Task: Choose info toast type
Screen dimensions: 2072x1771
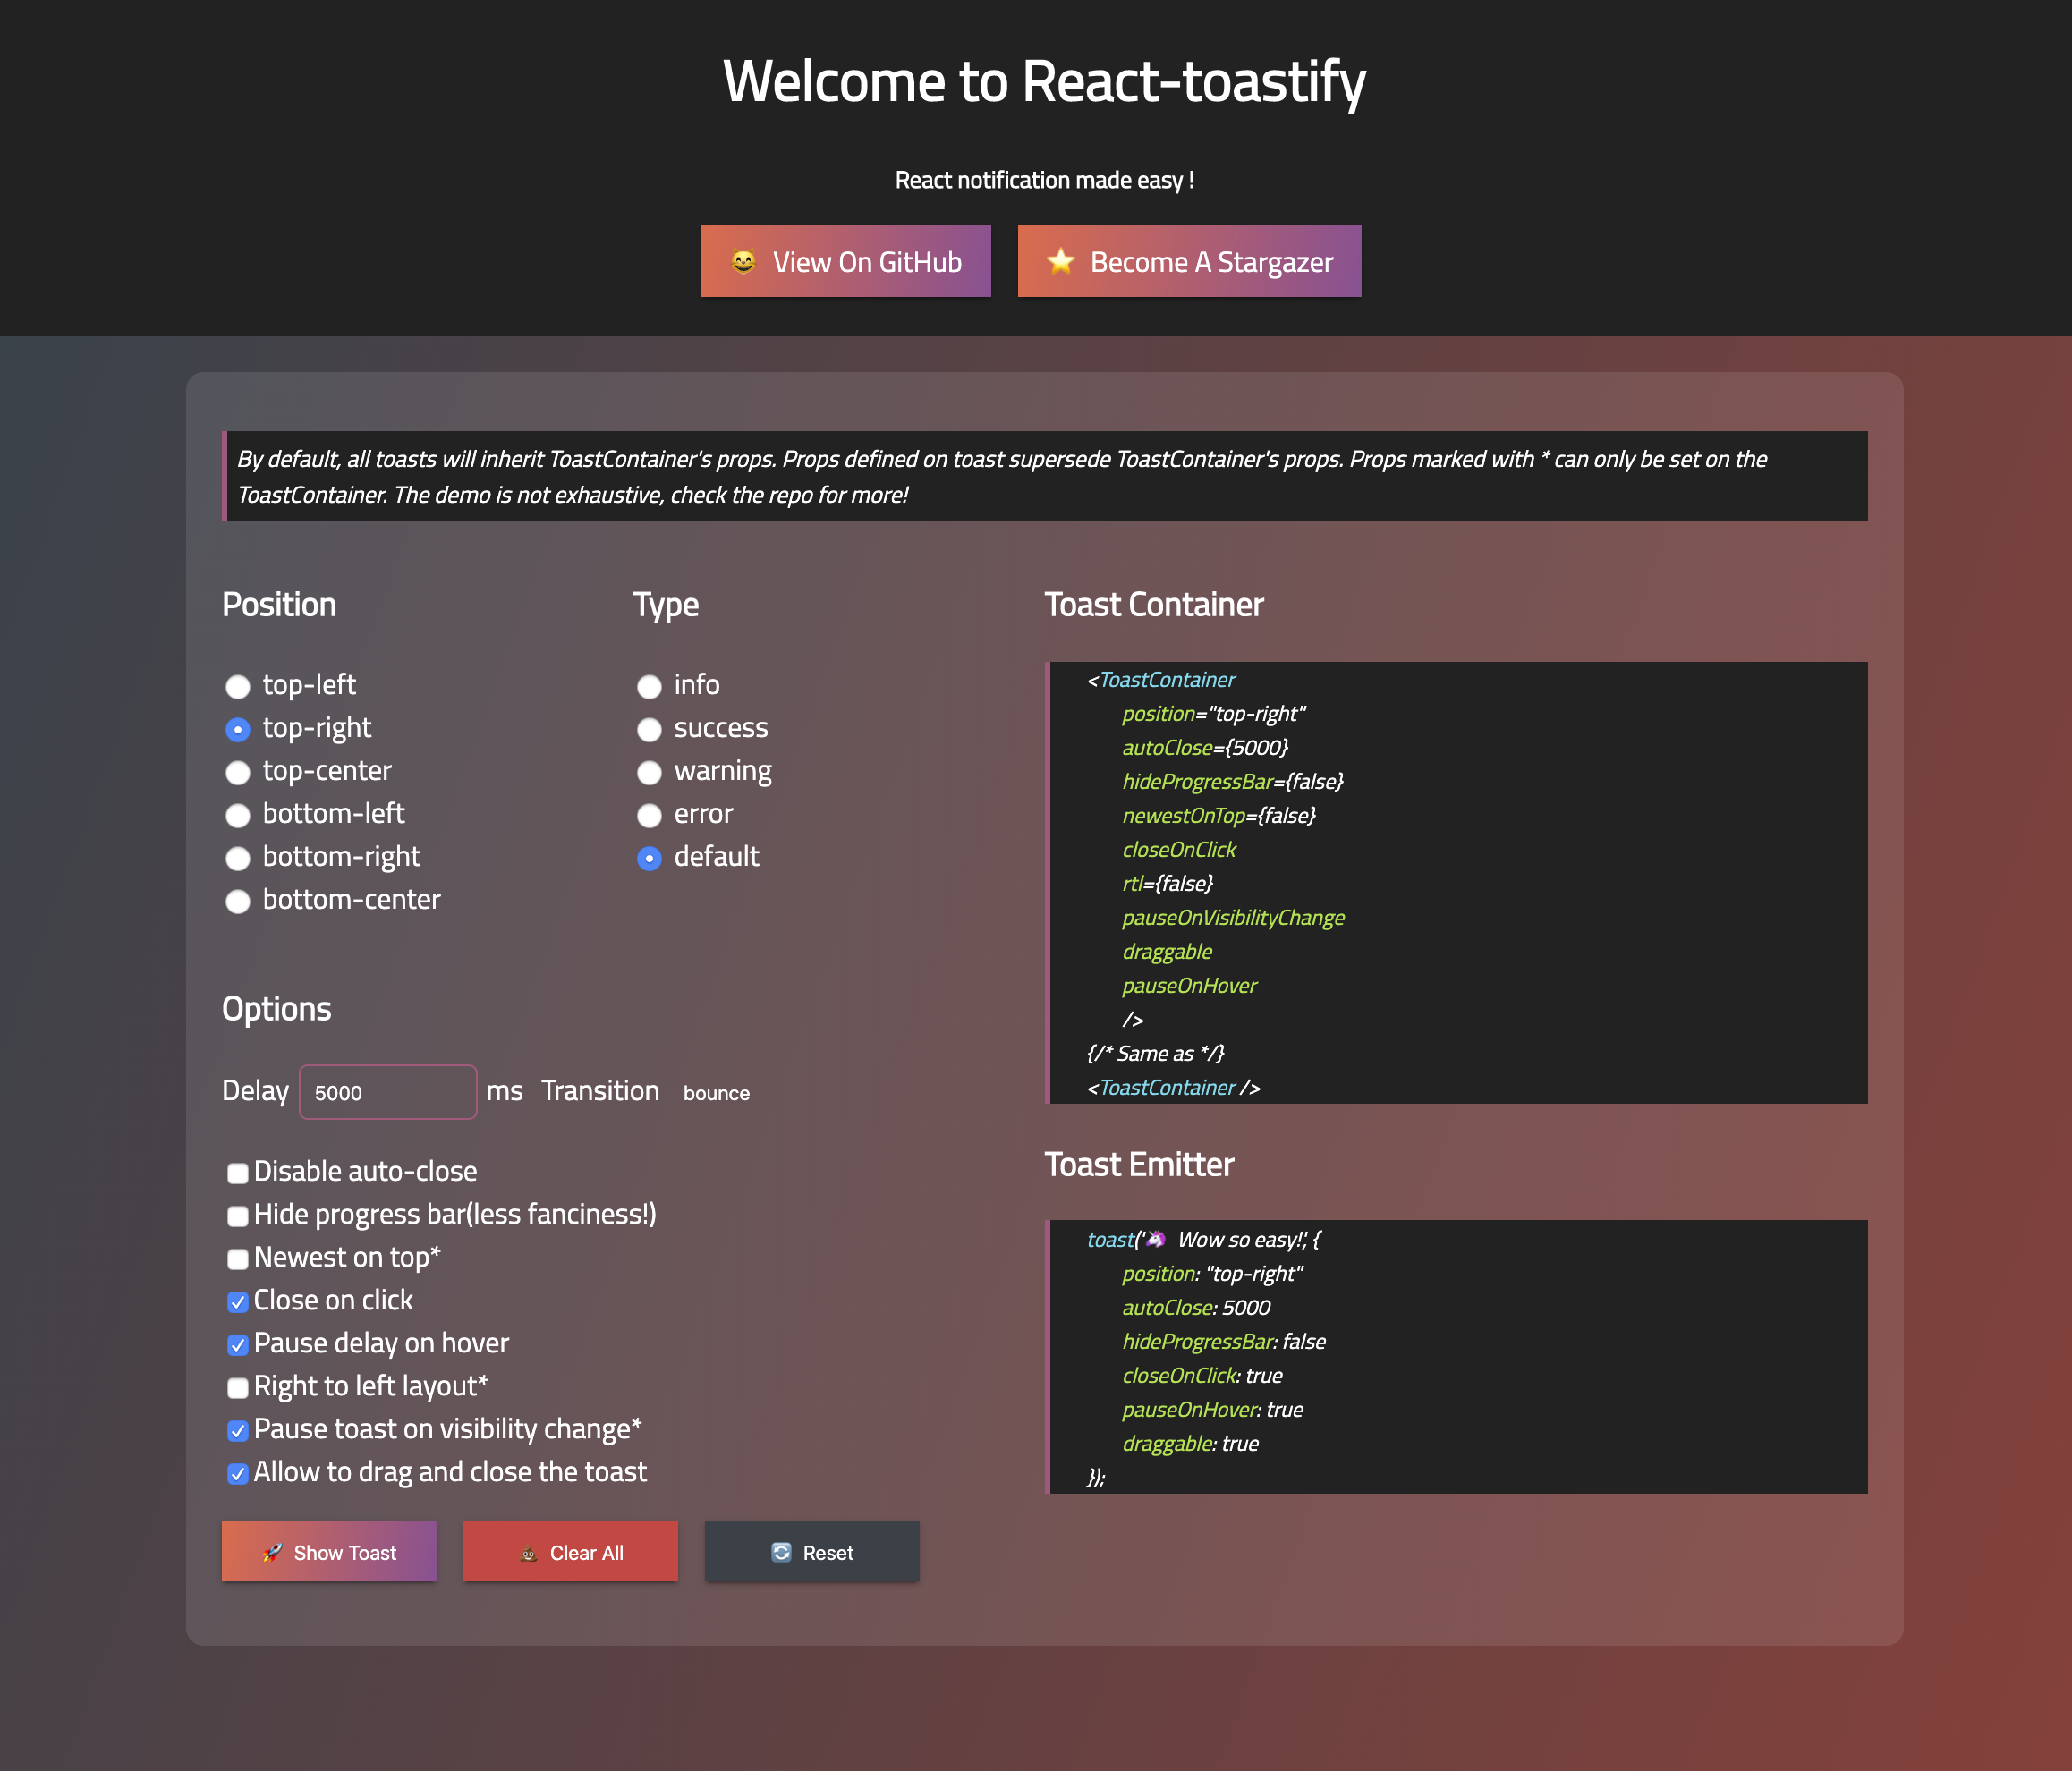Action: (649, 686)
